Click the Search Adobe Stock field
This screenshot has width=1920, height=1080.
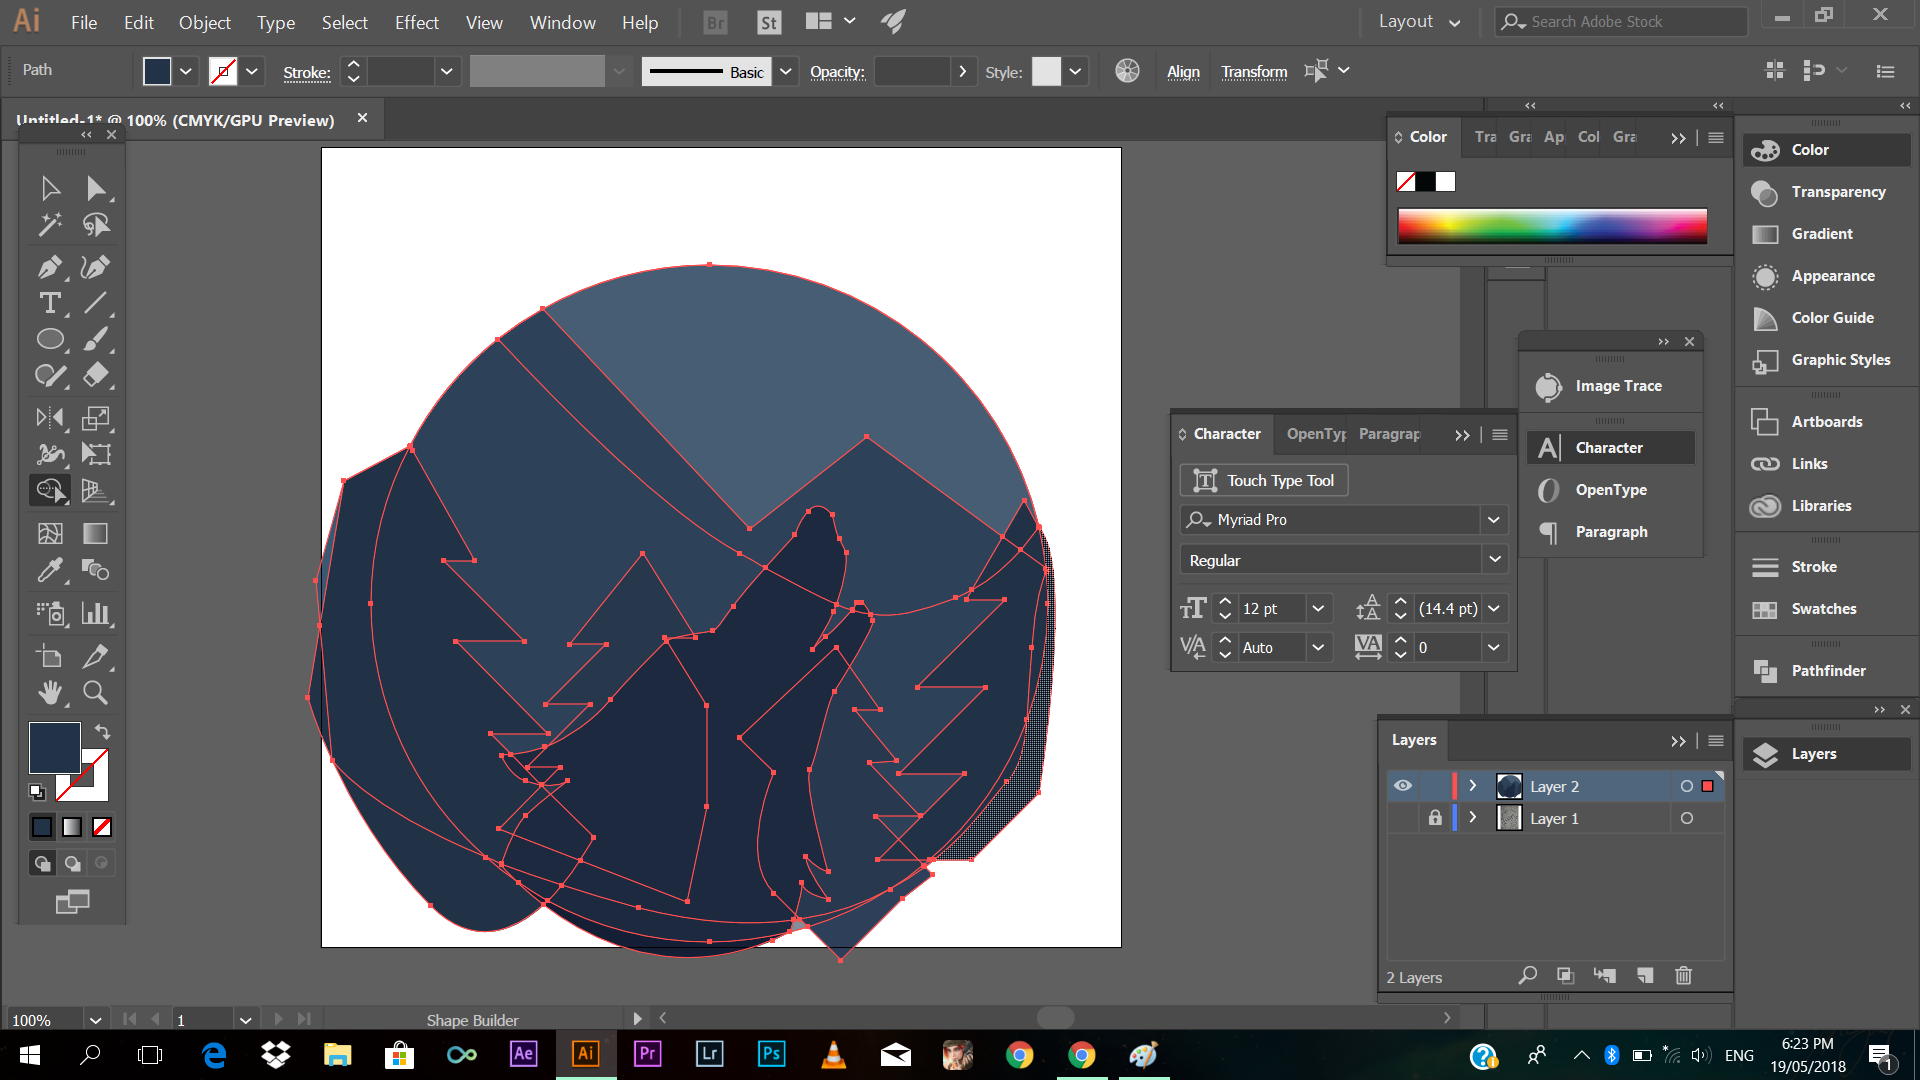point(1622,21)
